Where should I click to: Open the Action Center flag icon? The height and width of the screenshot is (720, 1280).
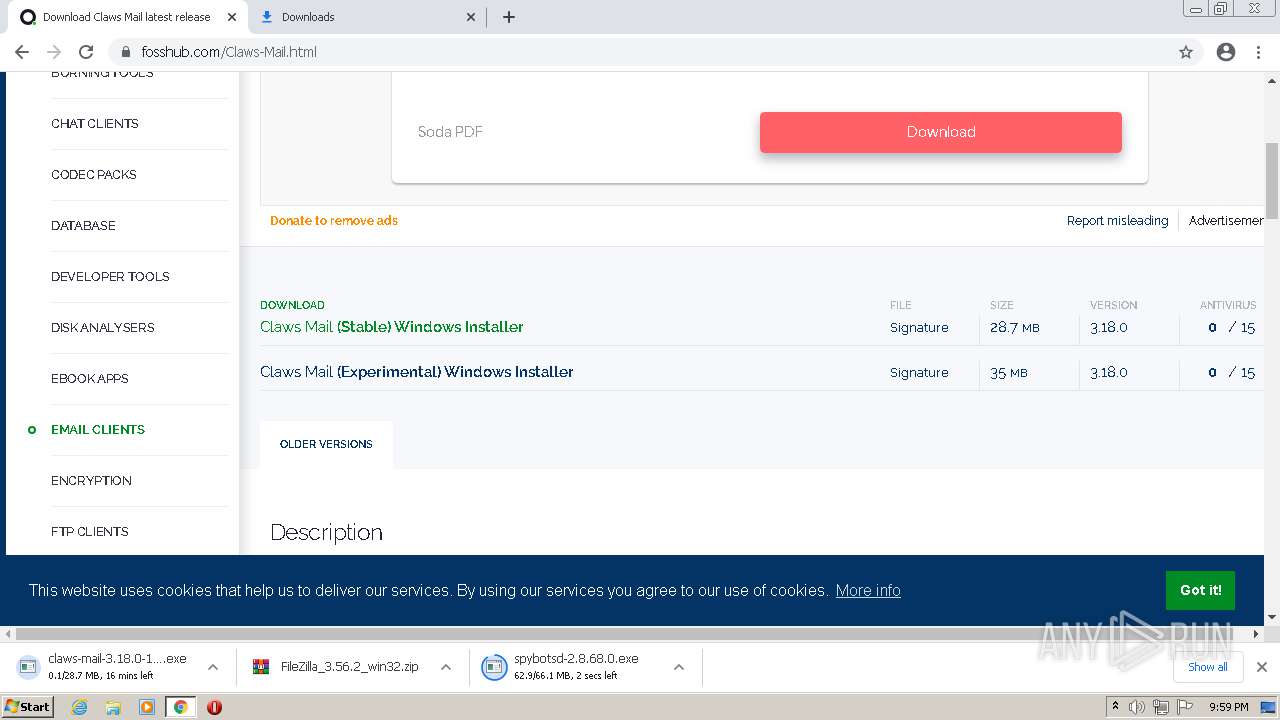point(1185,707)
